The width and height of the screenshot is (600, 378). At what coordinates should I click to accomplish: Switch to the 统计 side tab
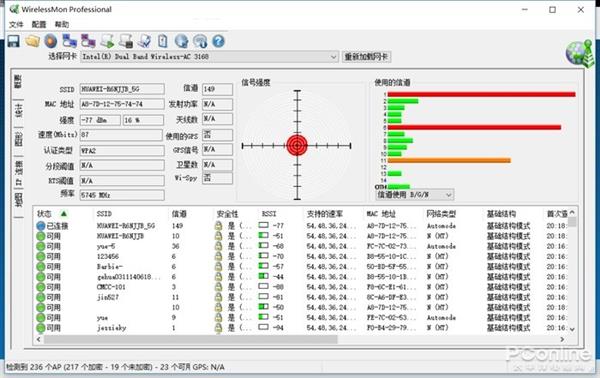(x=18, y=110)
